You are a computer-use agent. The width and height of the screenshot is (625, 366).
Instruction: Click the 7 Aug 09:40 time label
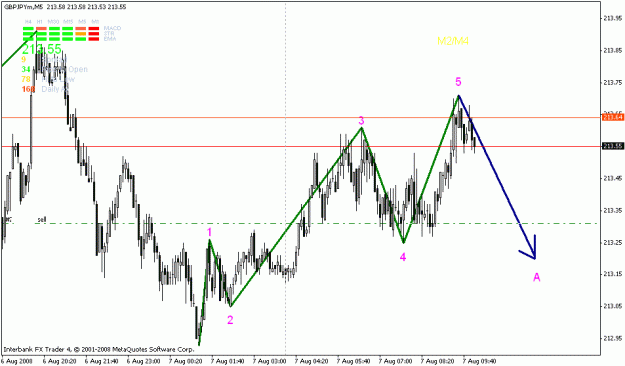pyautogui.click(x=480, y=361)
